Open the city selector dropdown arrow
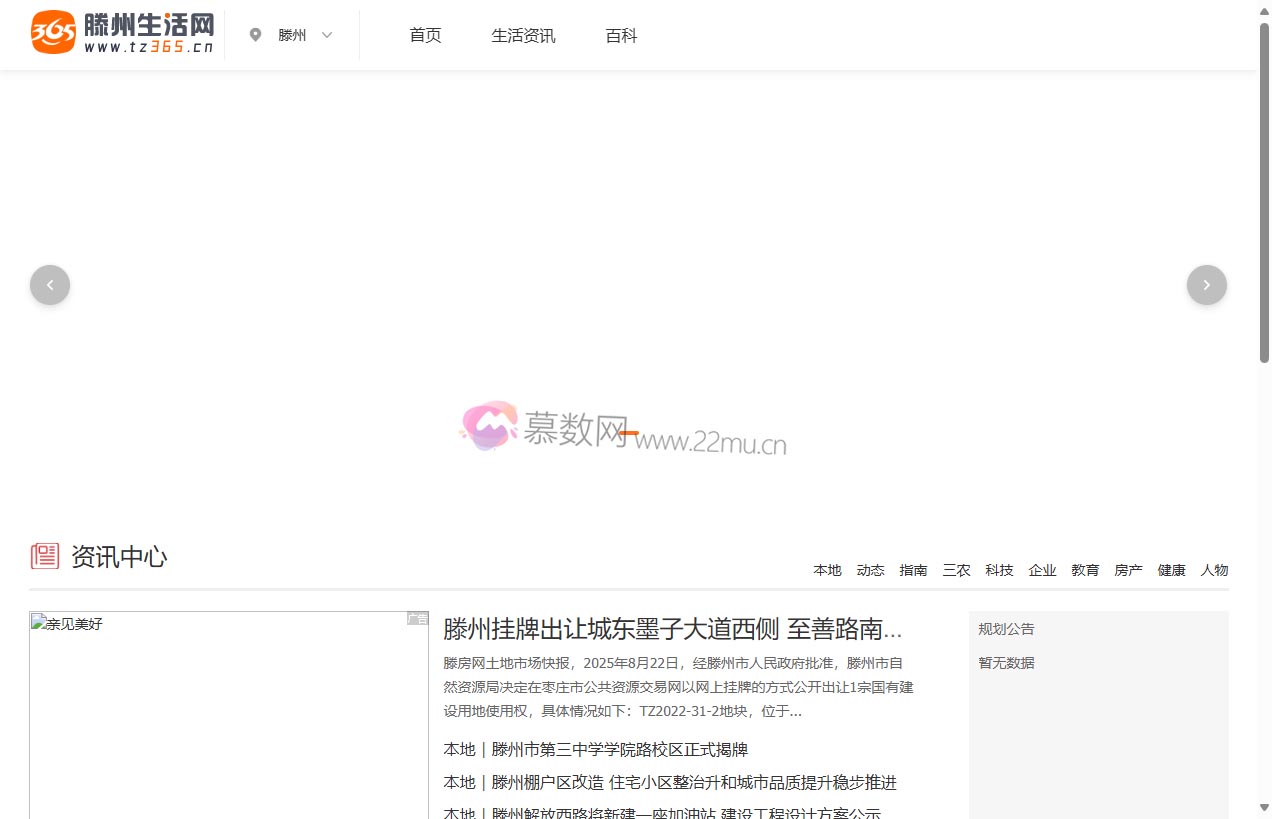Viewport: 1272px width, 819px height. pos(327,34)
